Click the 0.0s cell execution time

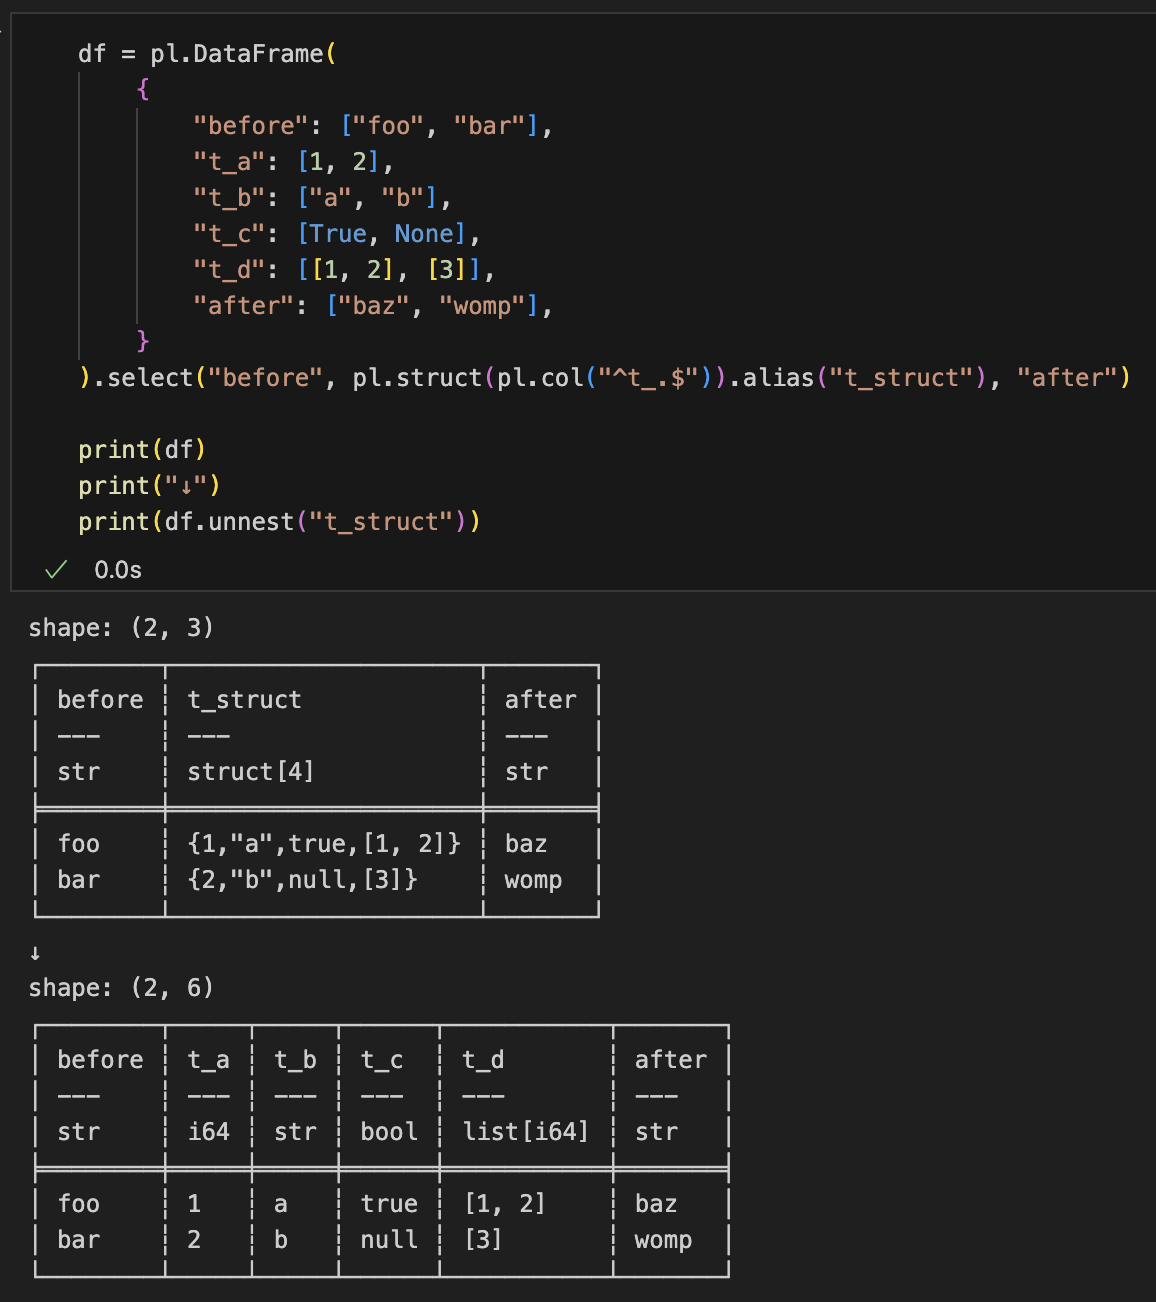118,570
